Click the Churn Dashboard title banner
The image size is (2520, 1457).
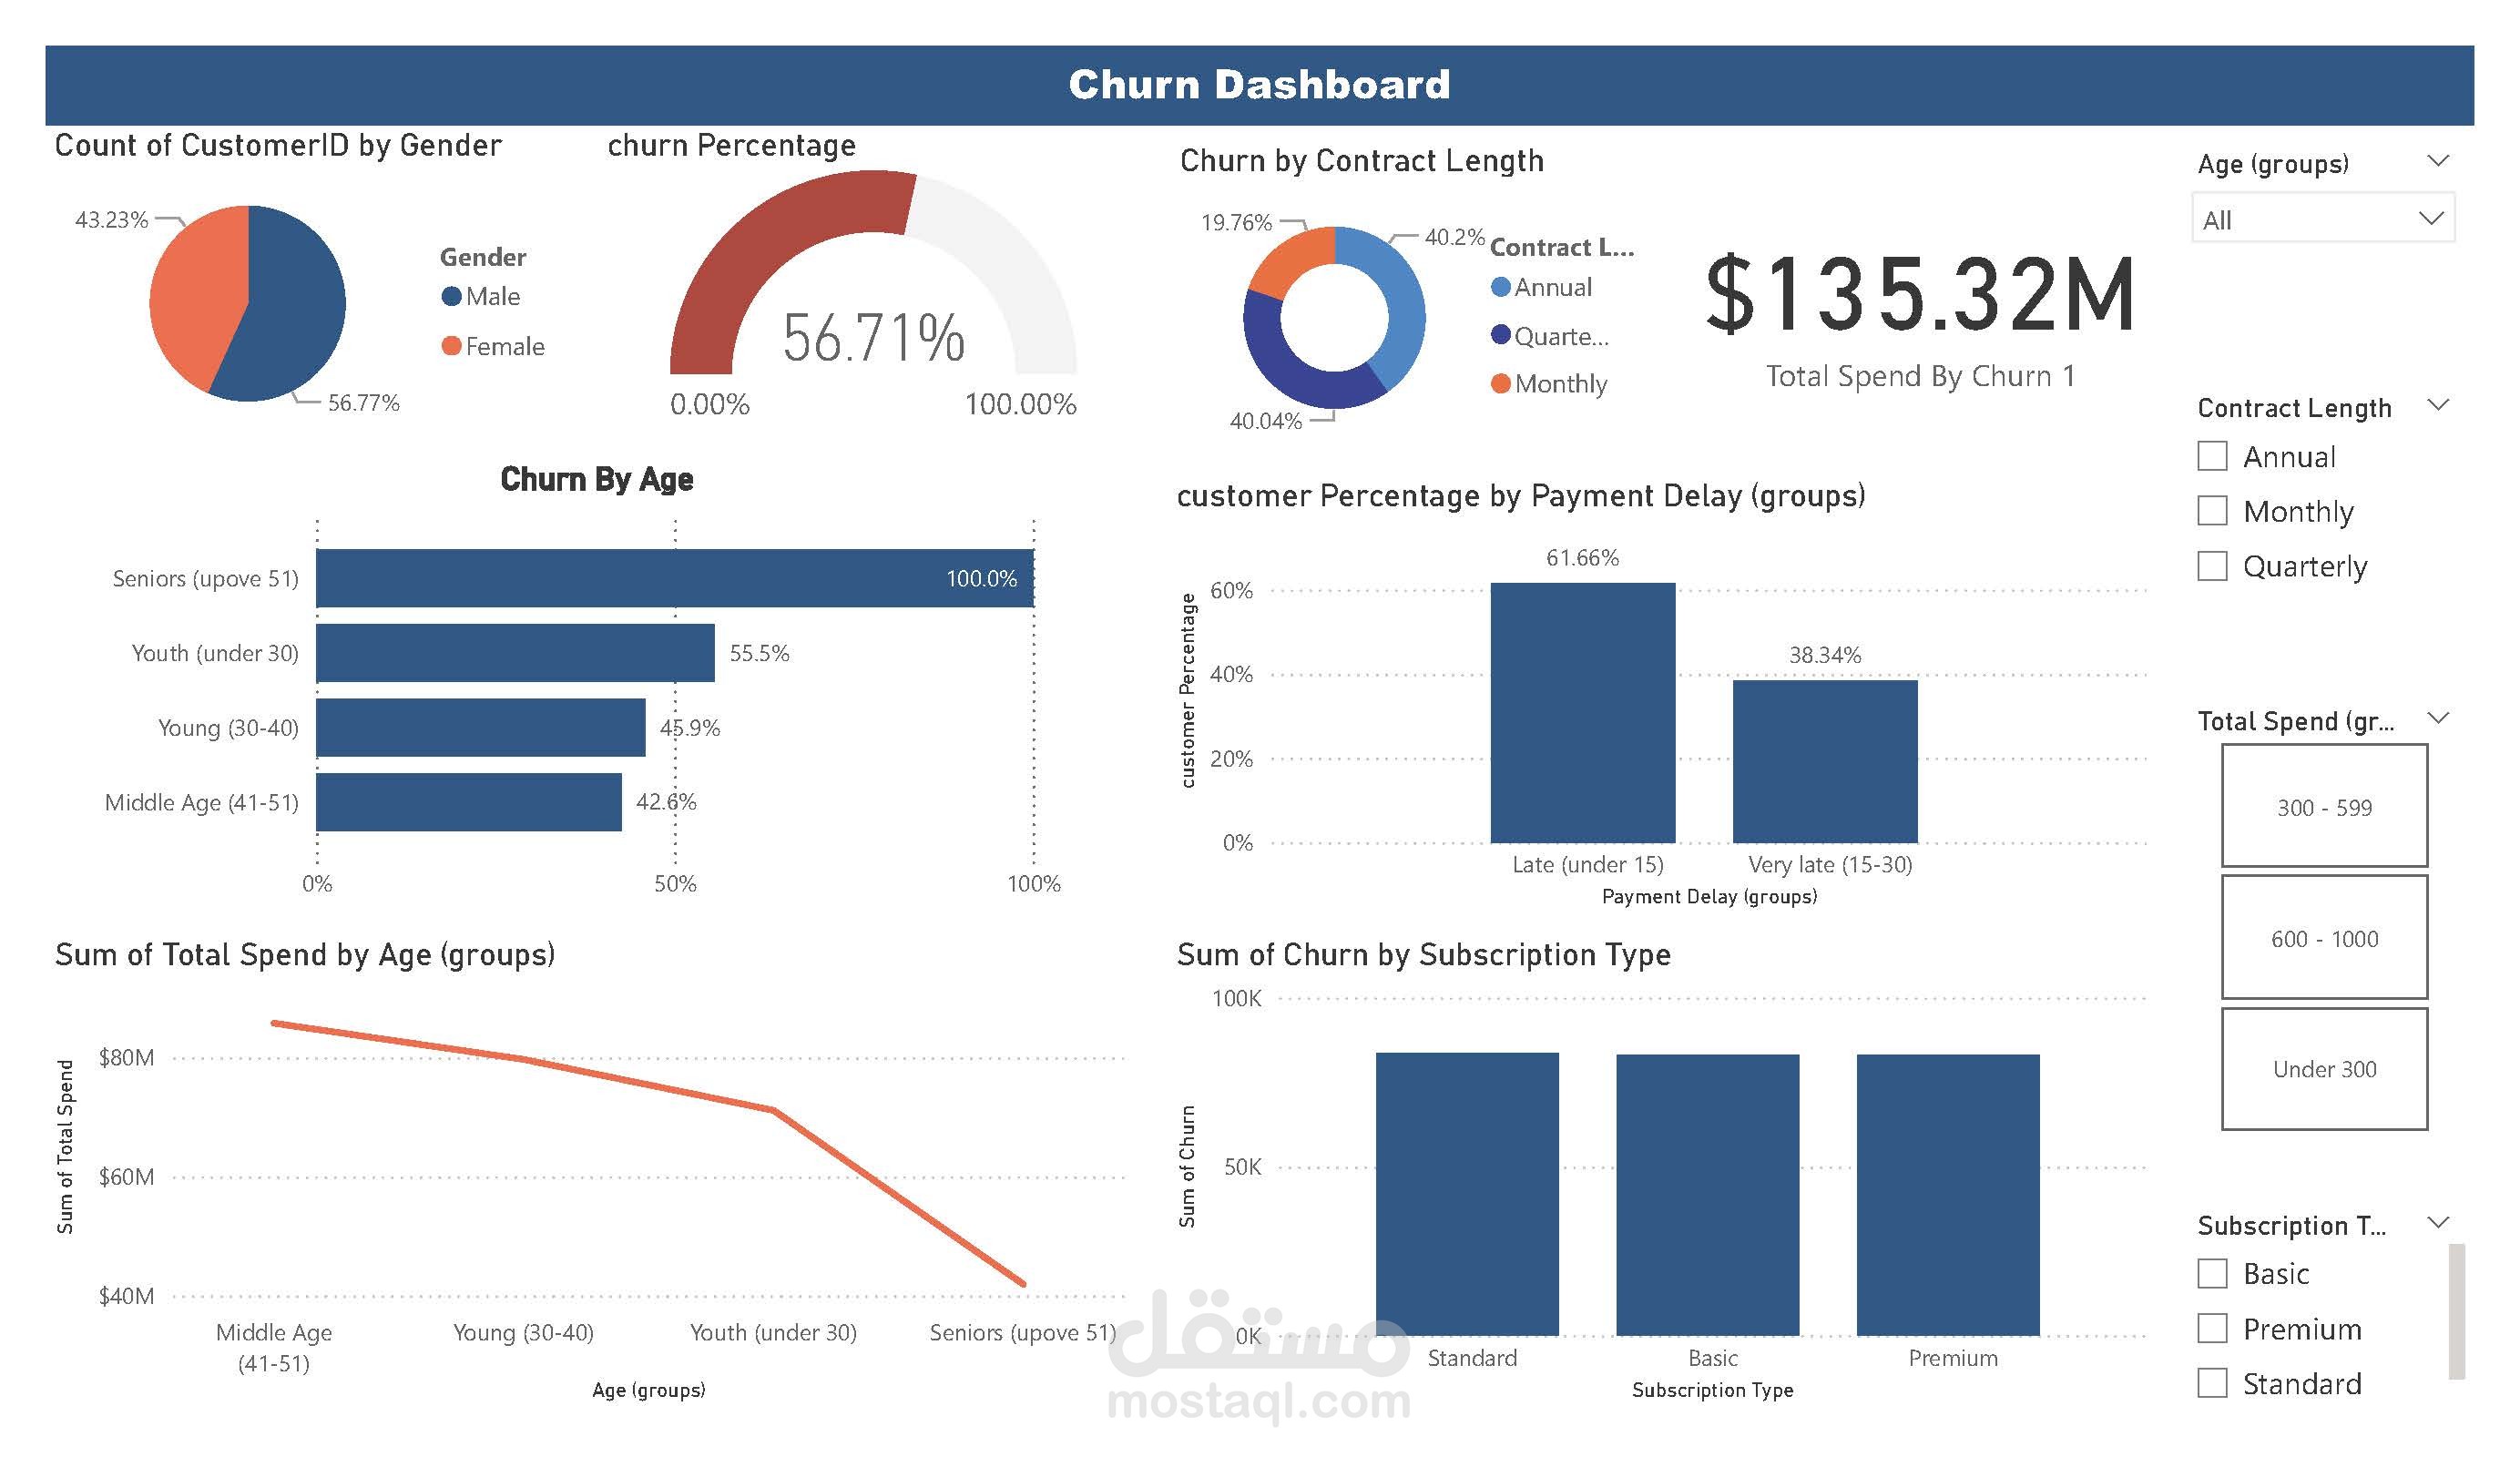pos(1259,85)
